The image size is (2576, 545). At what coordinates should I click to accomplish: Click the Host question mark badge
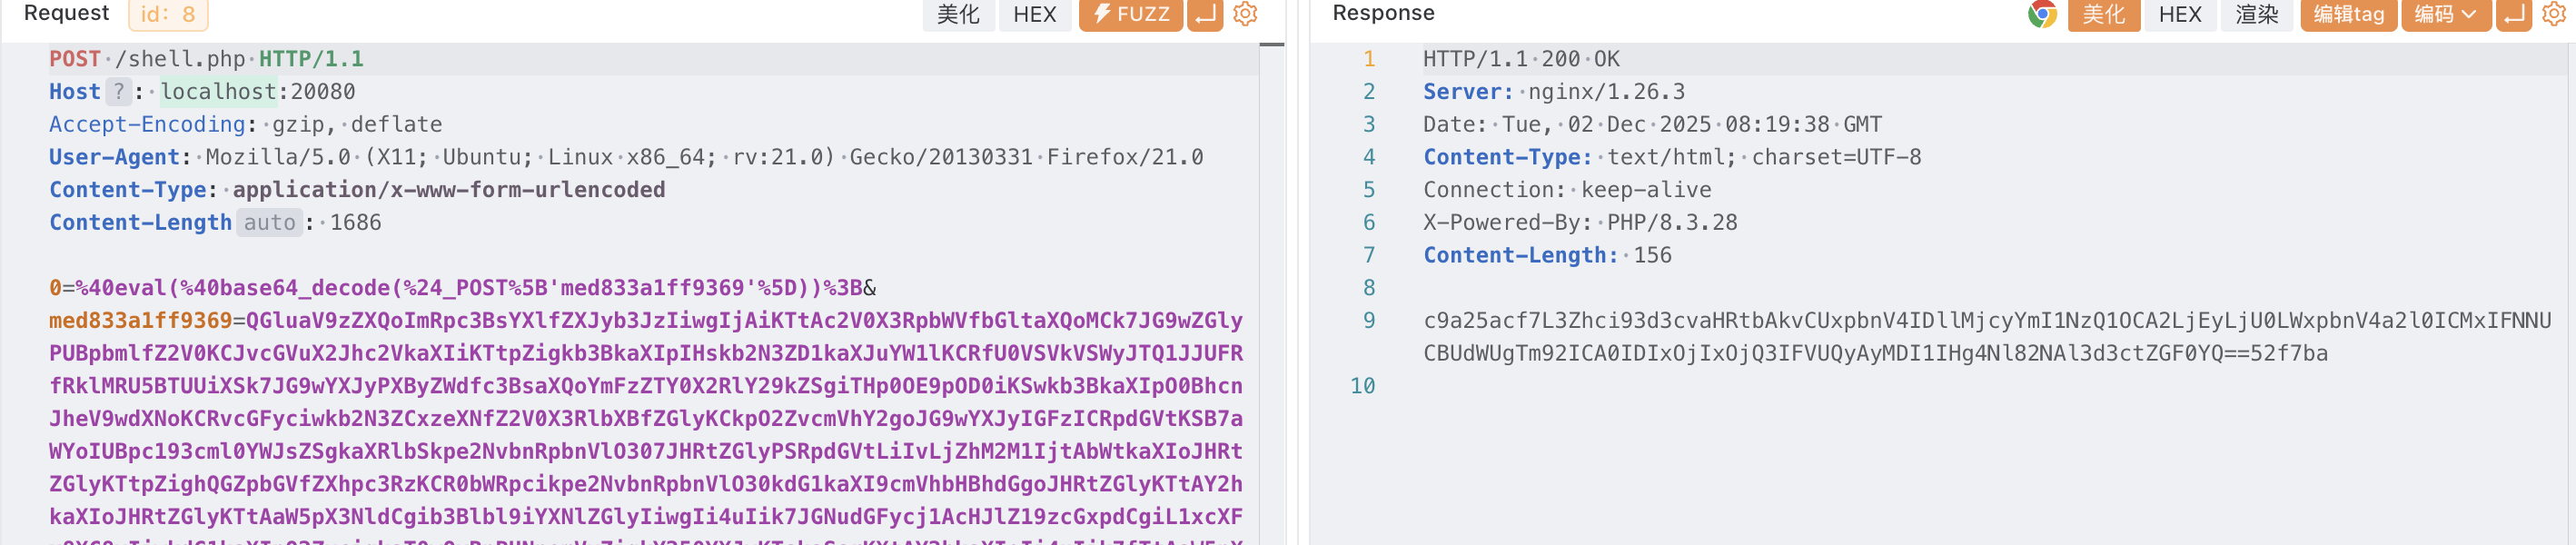[x=118, y=92]
